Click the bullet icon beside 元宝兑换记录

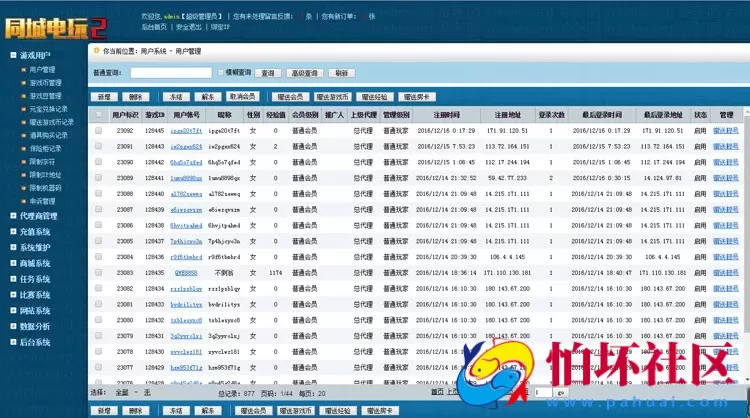(23, 109)
